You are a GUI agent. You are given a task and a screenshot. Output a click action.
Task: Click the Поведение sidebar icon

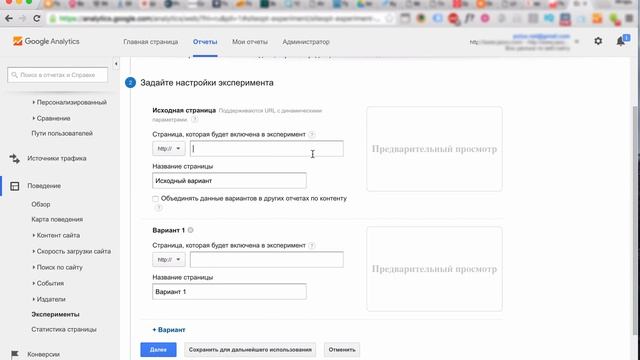click(x=15, y=186)
